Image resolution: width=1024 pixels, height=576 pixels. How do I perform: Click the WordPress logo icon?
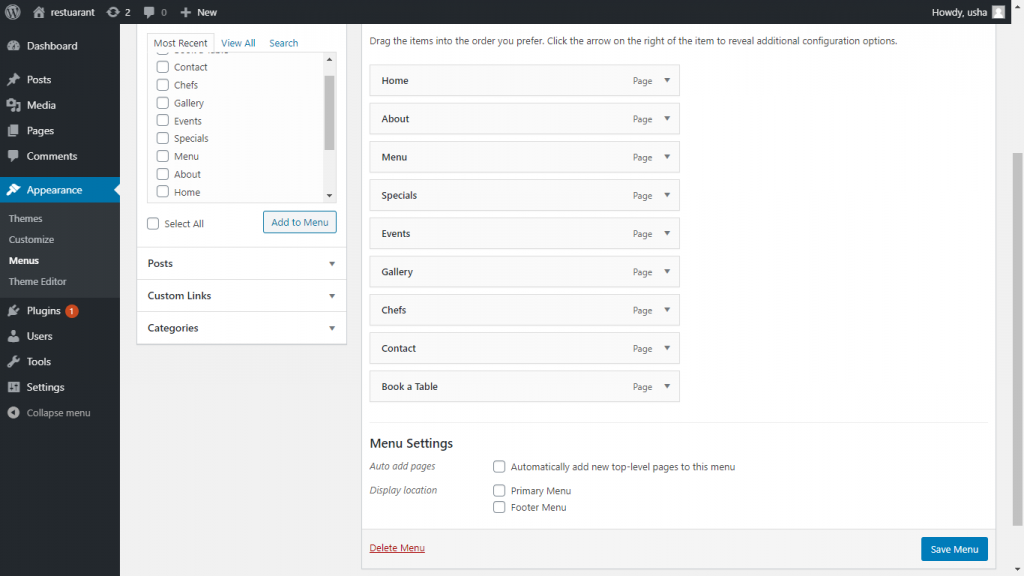point(13,12)
